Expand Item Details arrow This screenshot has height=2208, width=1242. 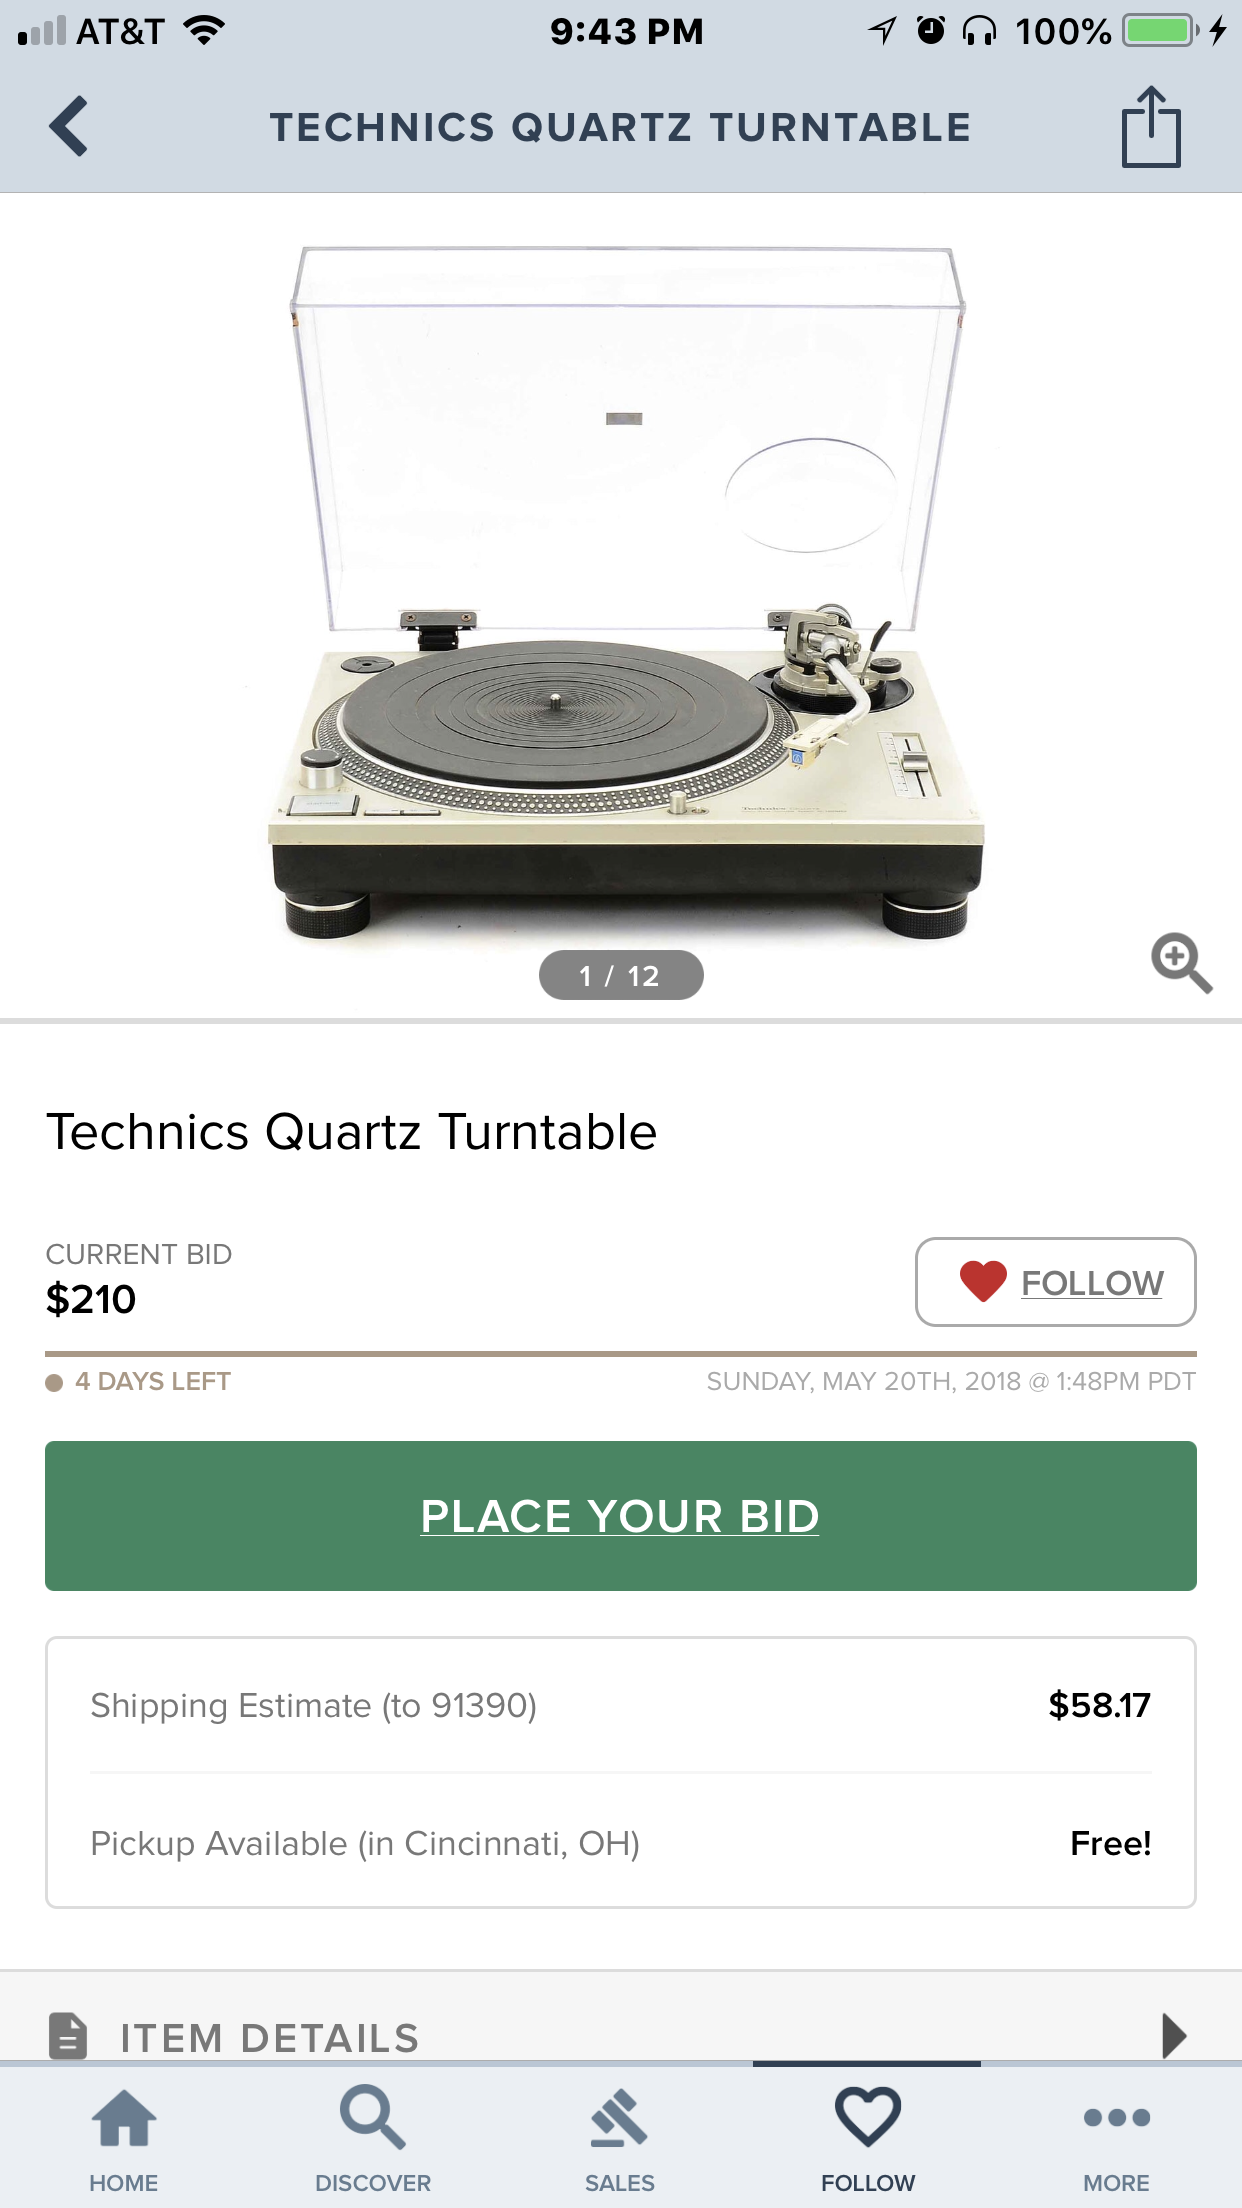point(1174,2036)
